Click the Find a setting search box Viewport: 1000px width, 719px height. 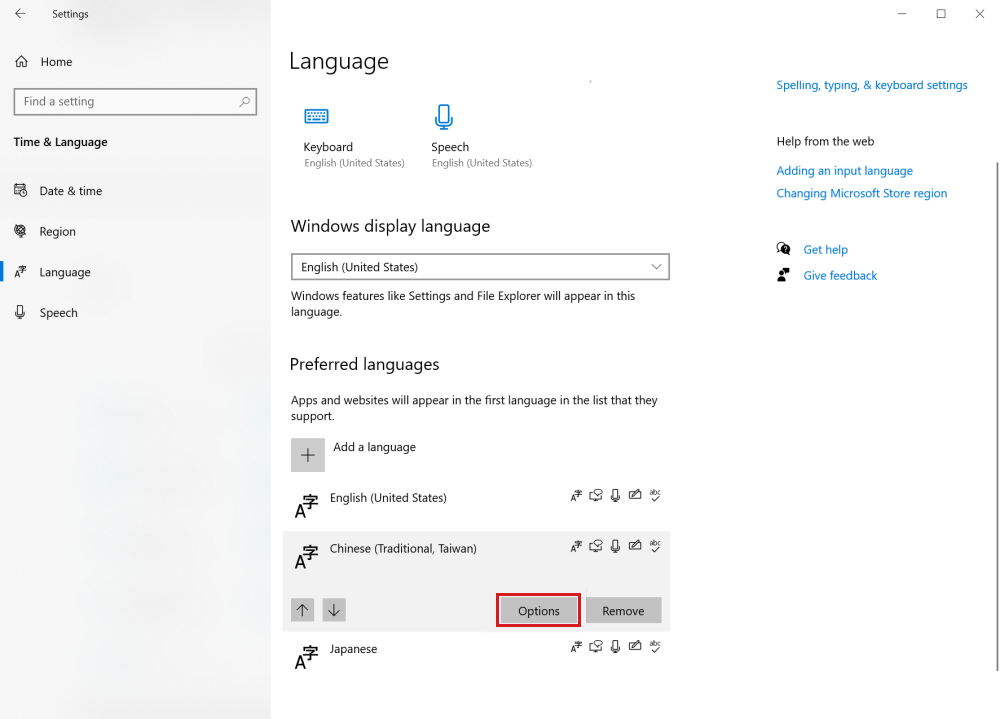[x=135, y=101]
